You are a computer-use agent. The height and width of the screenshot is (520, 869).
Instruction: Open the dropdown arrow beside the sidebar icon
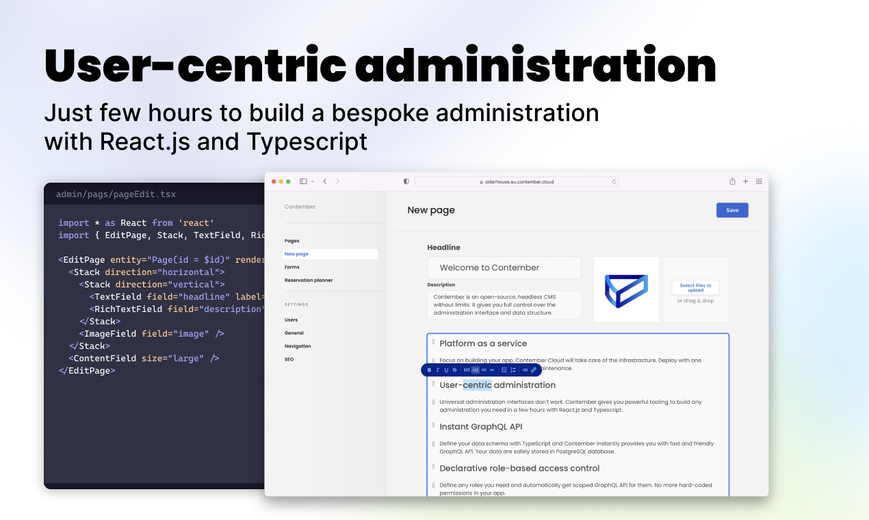[313, 181]
